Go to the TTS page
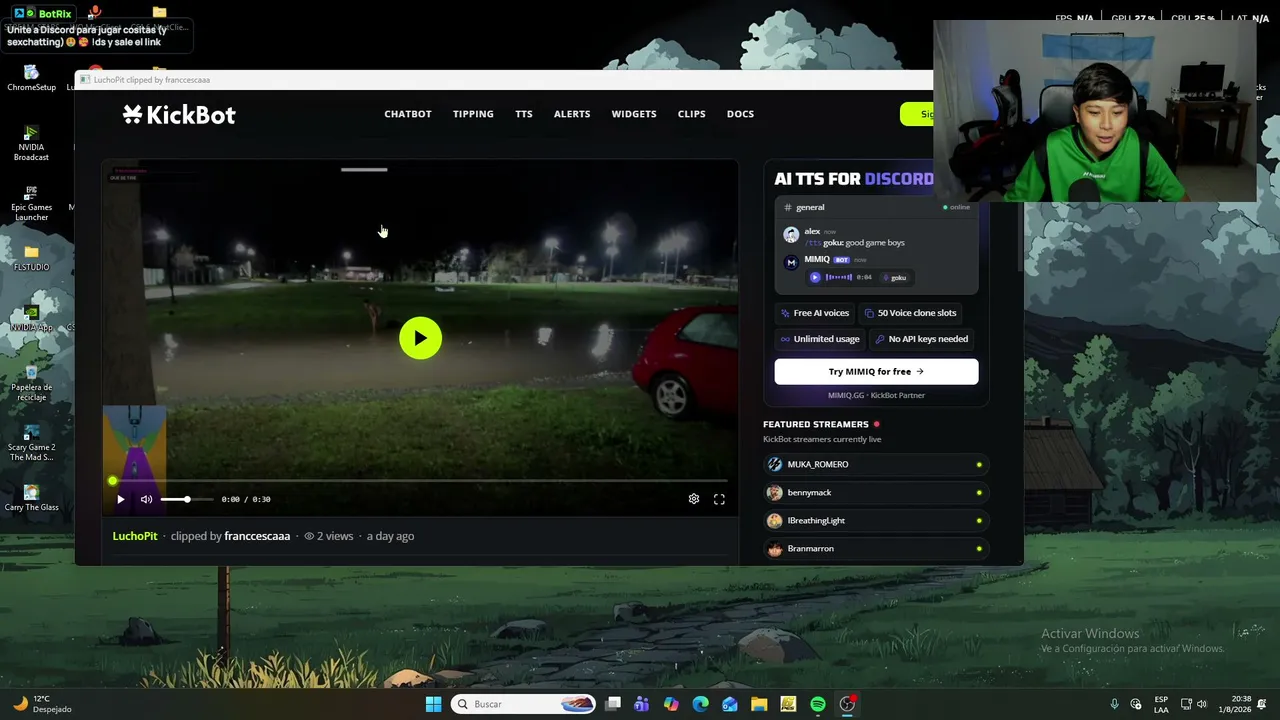This screenshot has width=1280, height=720. (x=524, y=114)
